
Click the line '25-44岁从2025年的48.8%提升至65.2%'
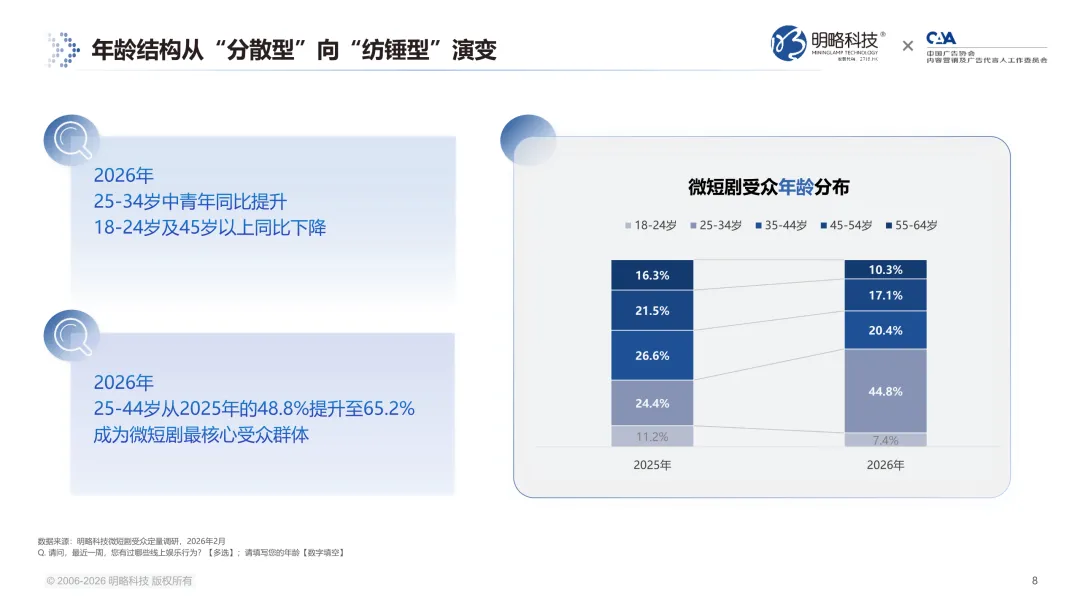point(254,408)
